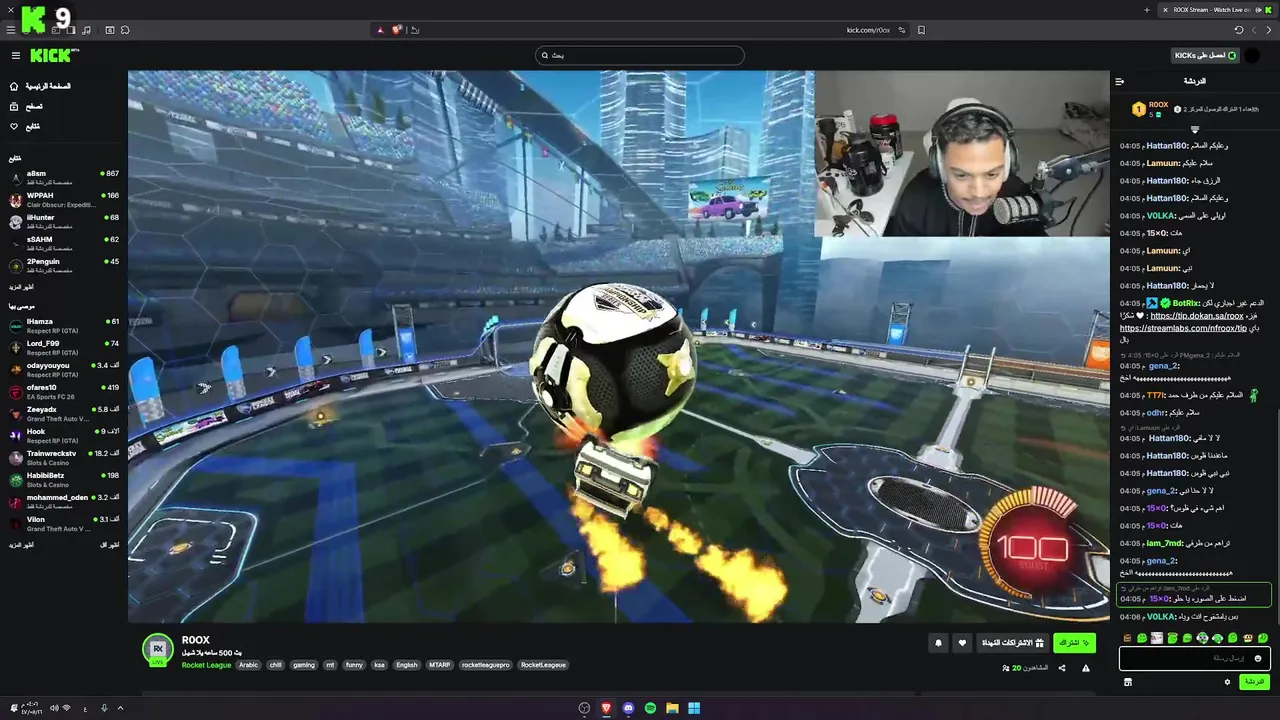Open the Following heart sidebar item
Image resolution: width=1280 pixels, height=720 pixels.
tap(26, 126)
